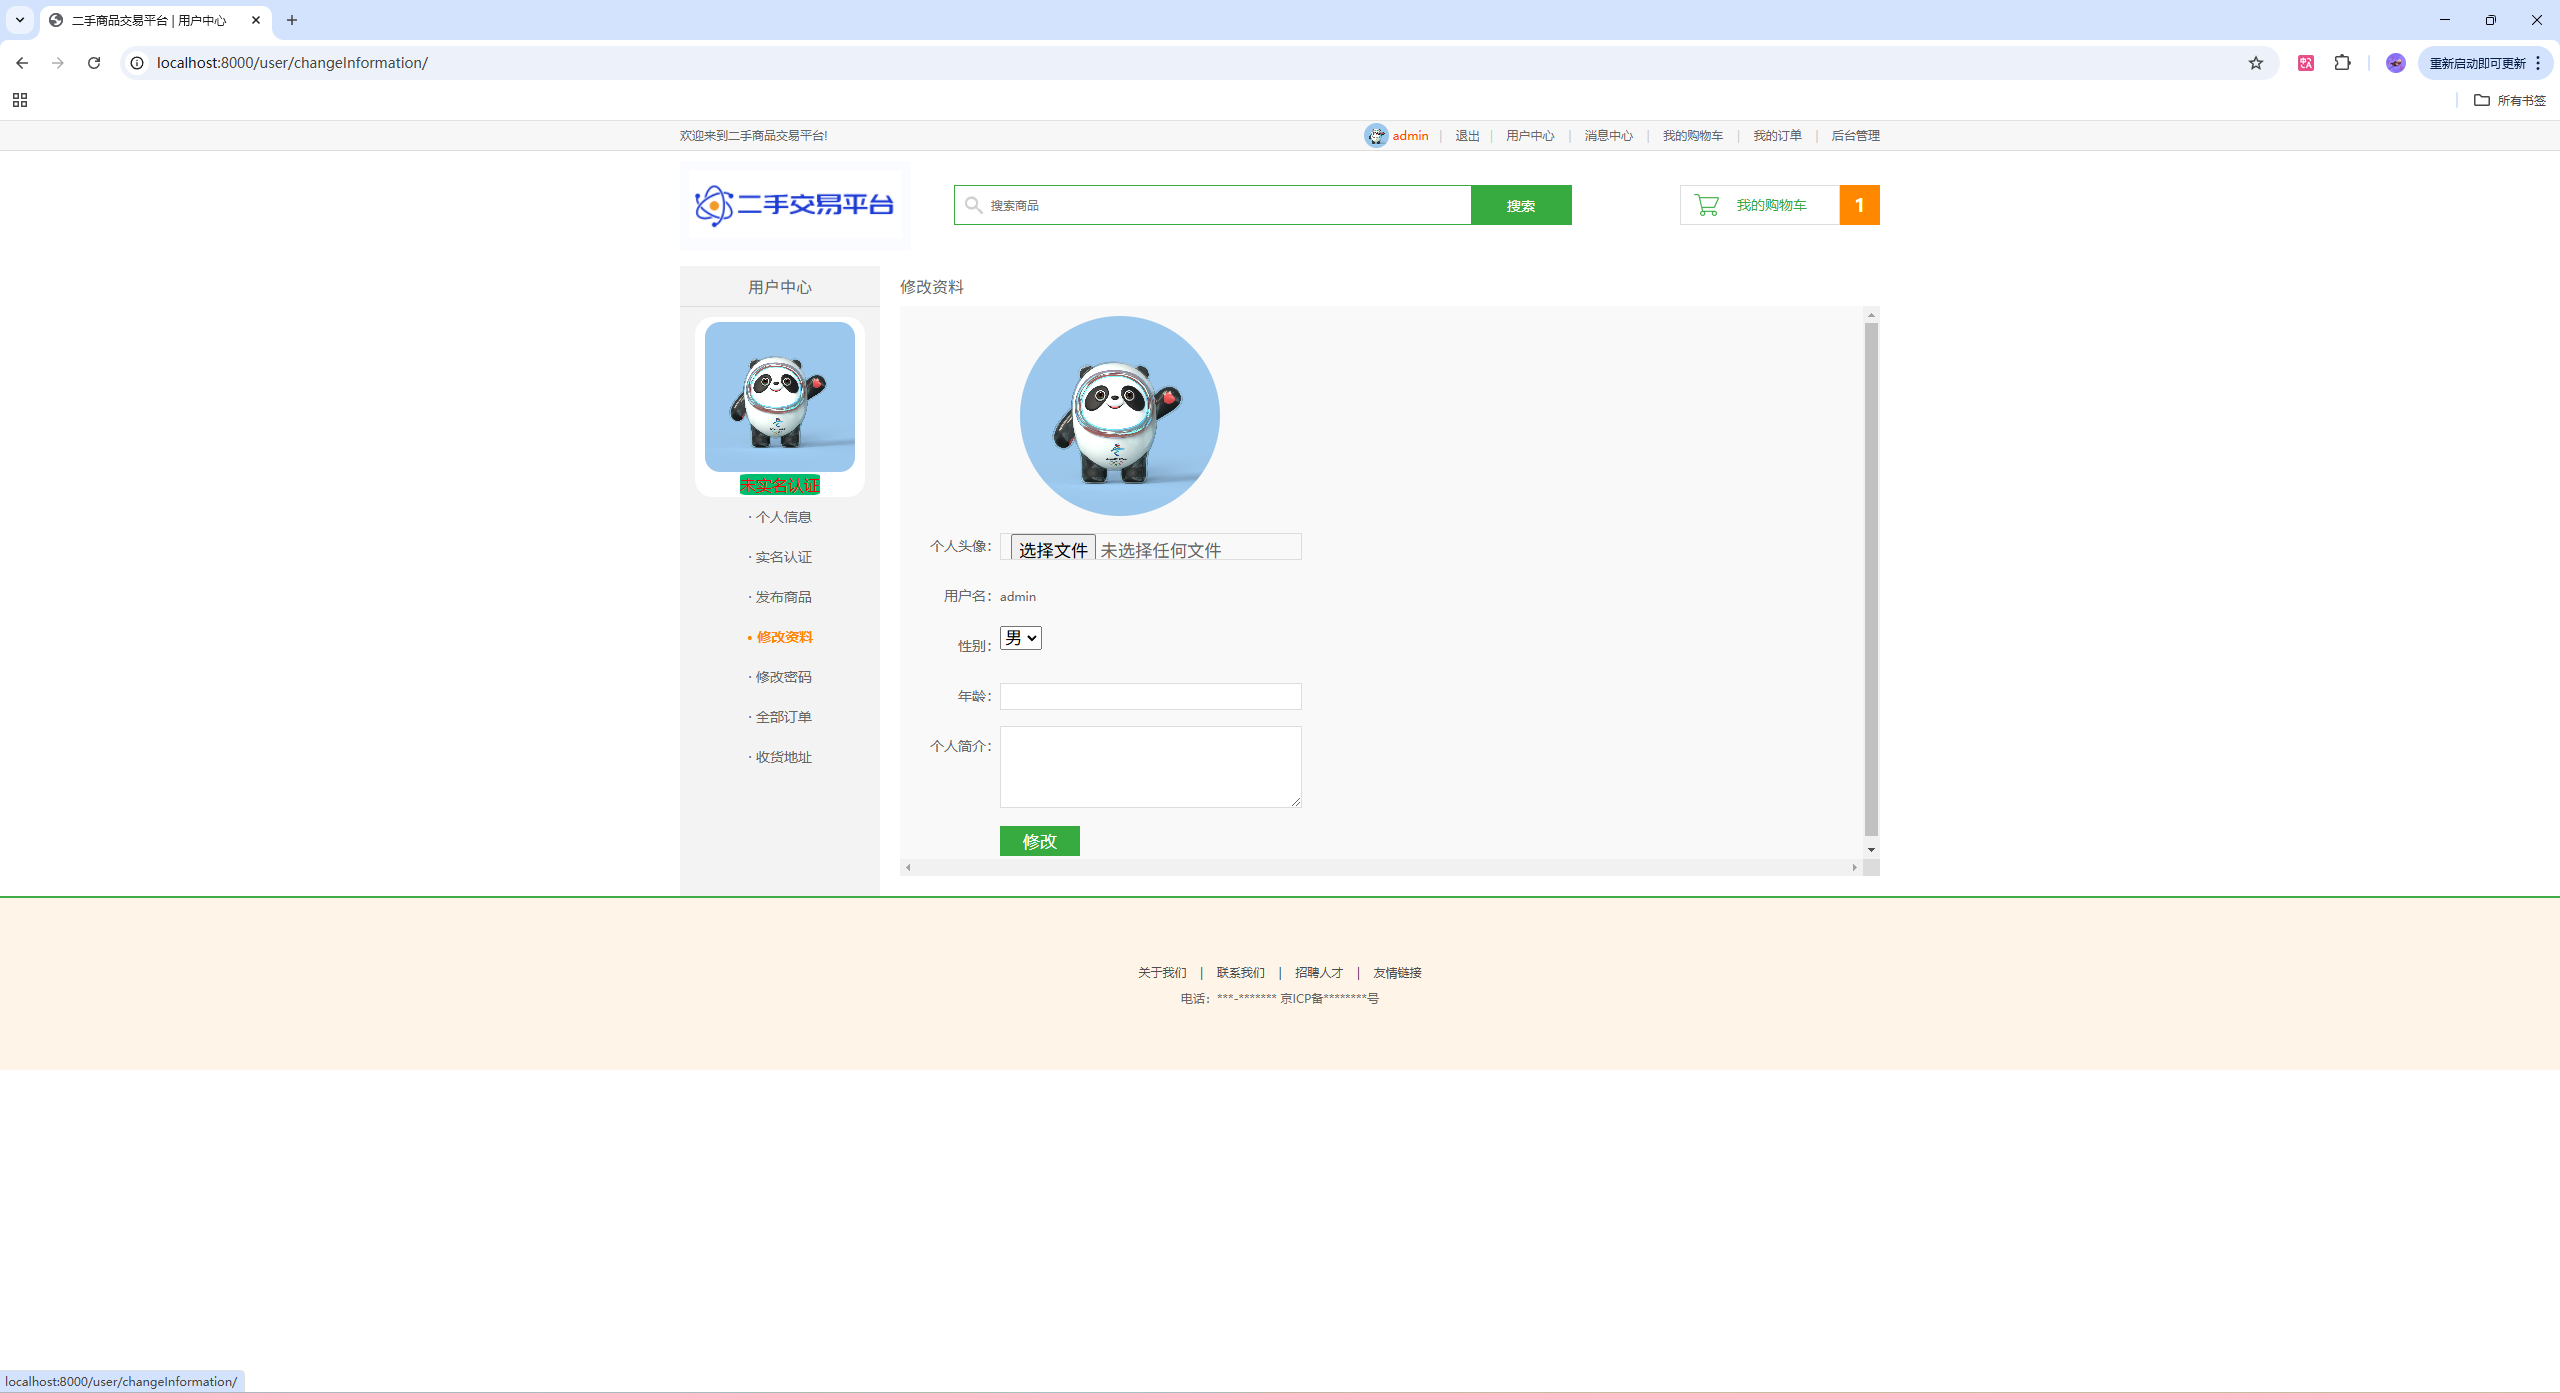Open the 性别 gender dropdown
This screenshot has width=2560, height=1393.
(x=1021, y=638)
